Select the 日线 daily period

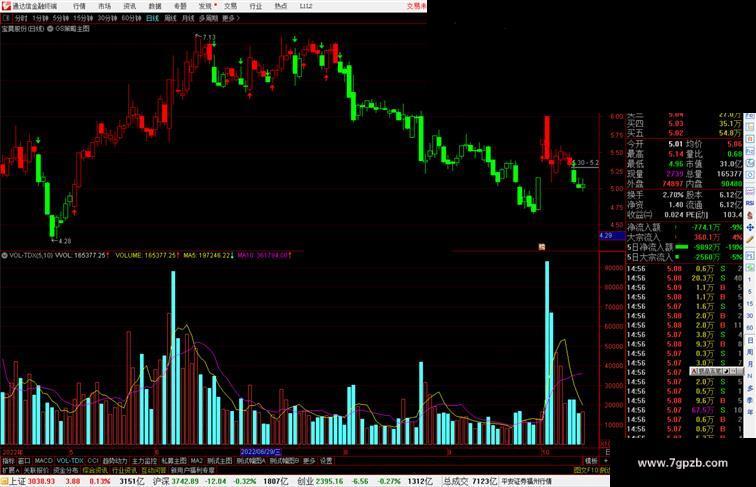(152, 18)
